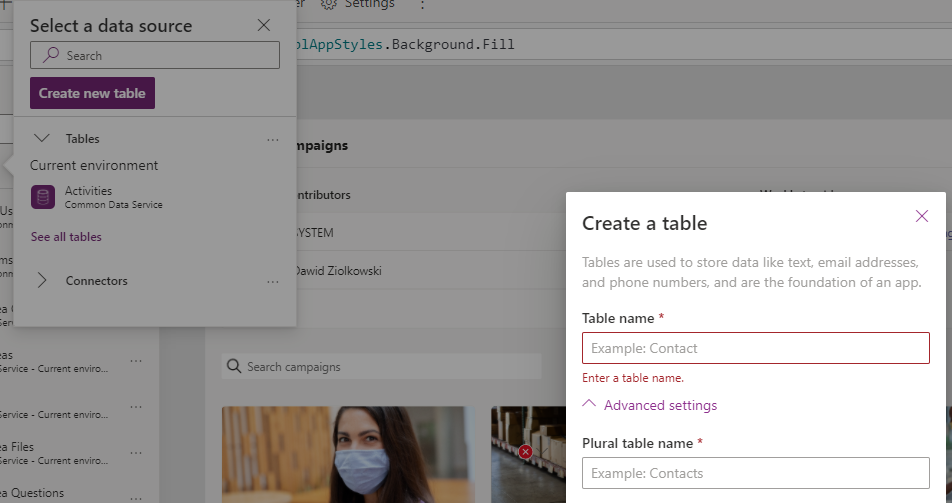The width and height of the screenshot is (952, 503).
Task: Close the Select a data source panel
Action: [264, 26]
